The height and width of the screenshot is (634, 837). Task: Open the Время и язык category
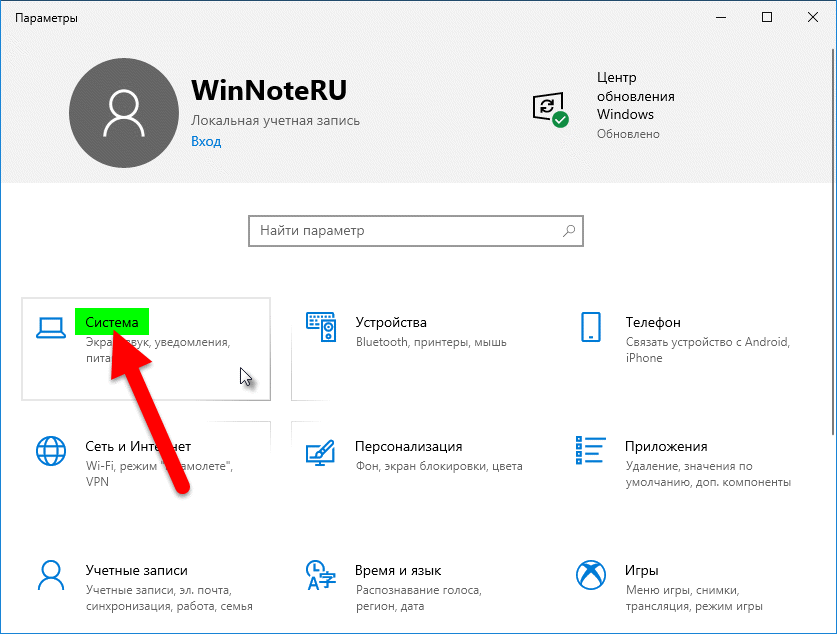398,570
